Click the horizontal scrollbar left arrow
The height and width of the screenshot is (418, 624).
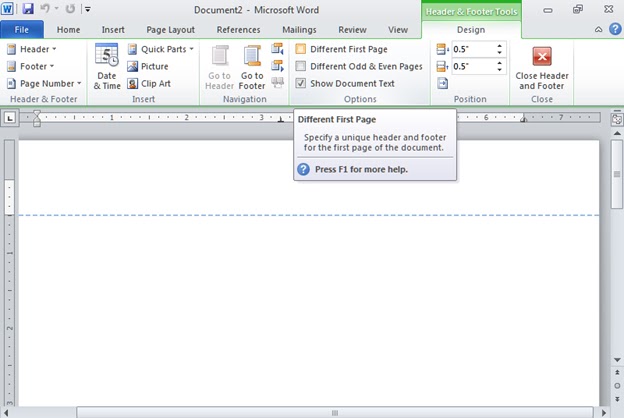coord(6,413)
